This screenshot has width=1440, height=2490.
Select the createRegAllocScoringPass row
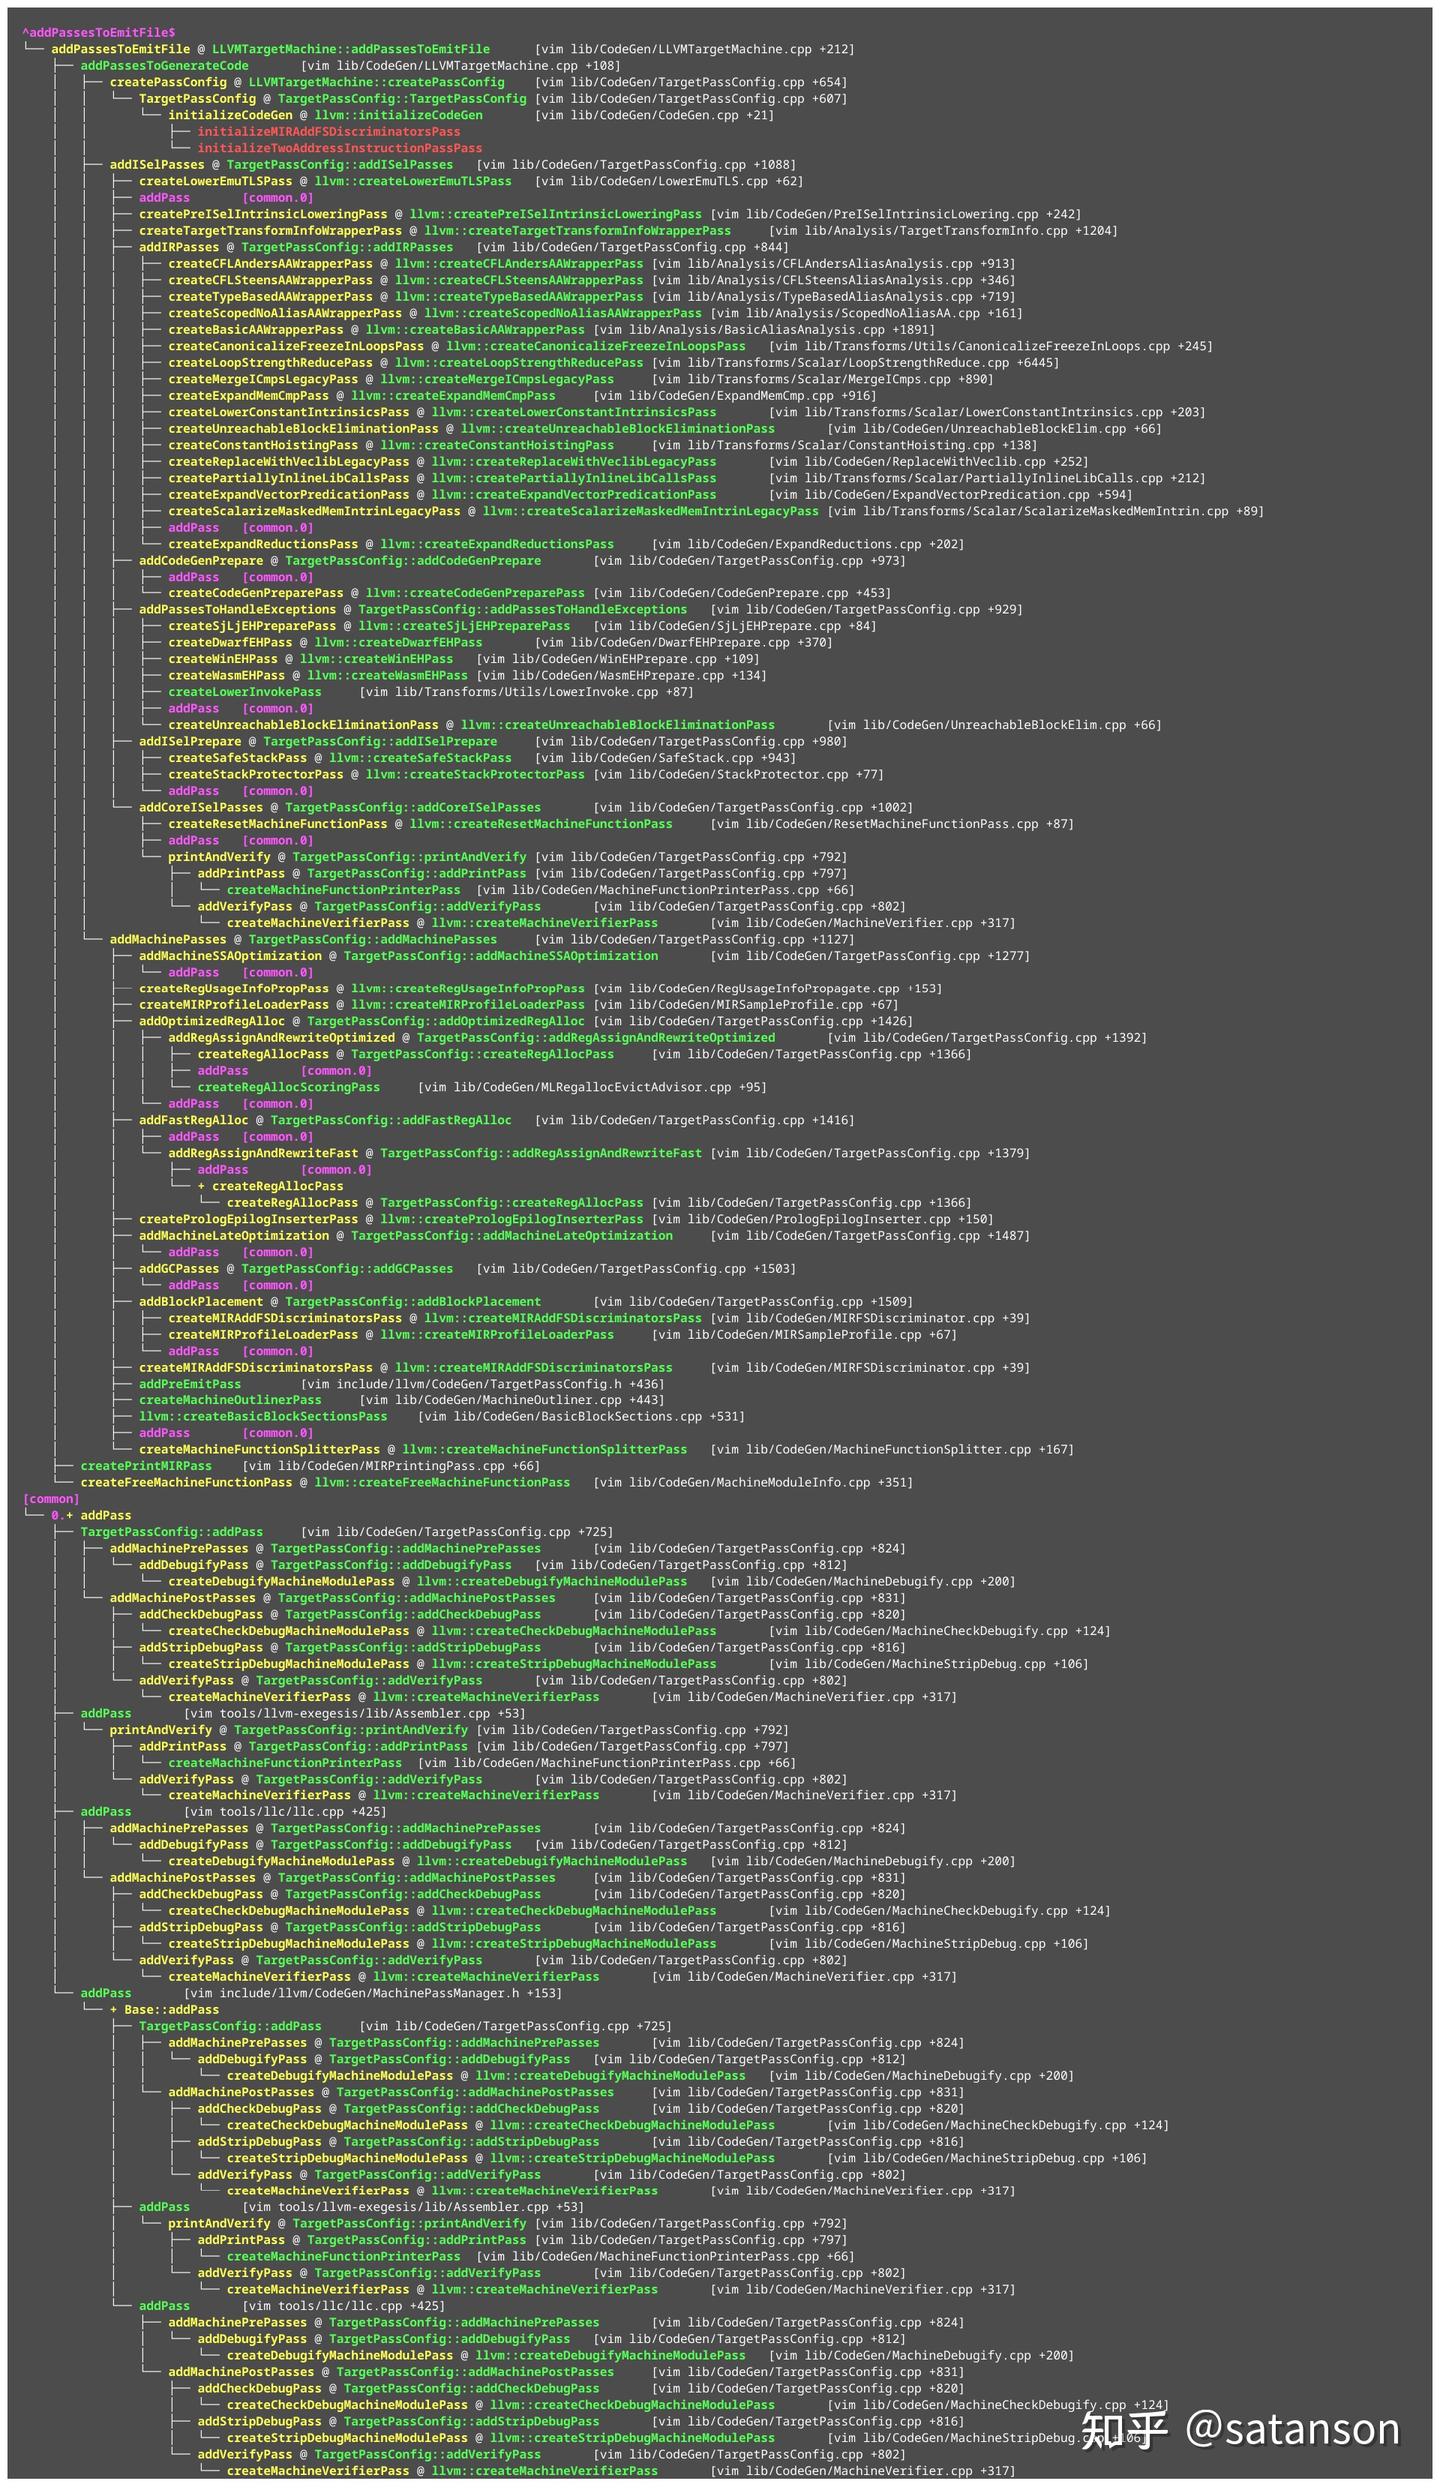click(x=482, y=1087)
